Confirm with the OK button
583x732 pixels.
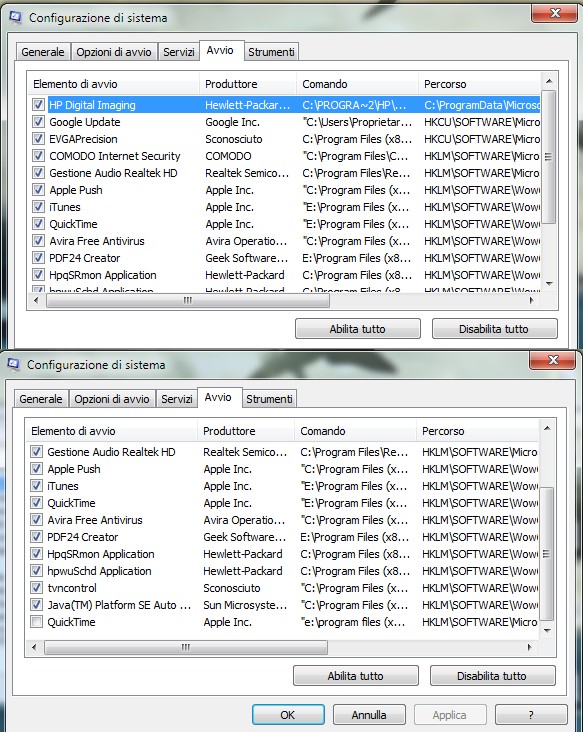point(288,715)
